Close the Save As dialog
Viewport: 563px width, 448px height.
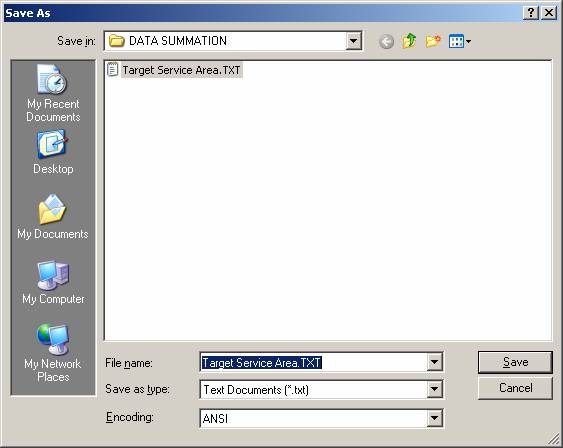click(549, 13)
